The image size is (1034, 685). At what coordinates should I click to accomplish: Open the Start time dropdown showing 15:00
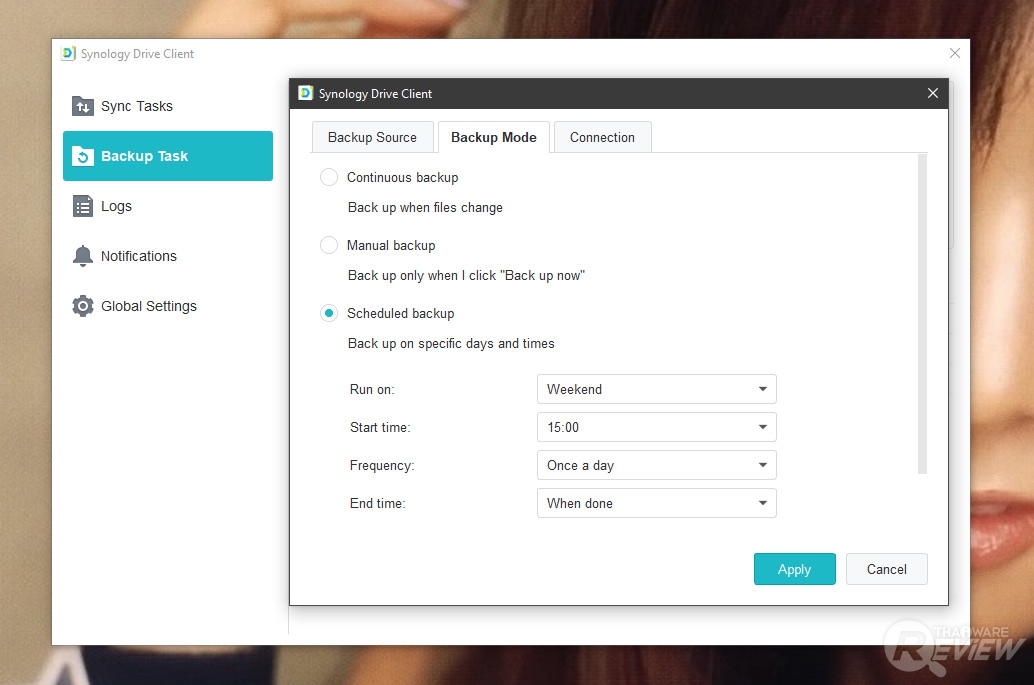(657, 427)
